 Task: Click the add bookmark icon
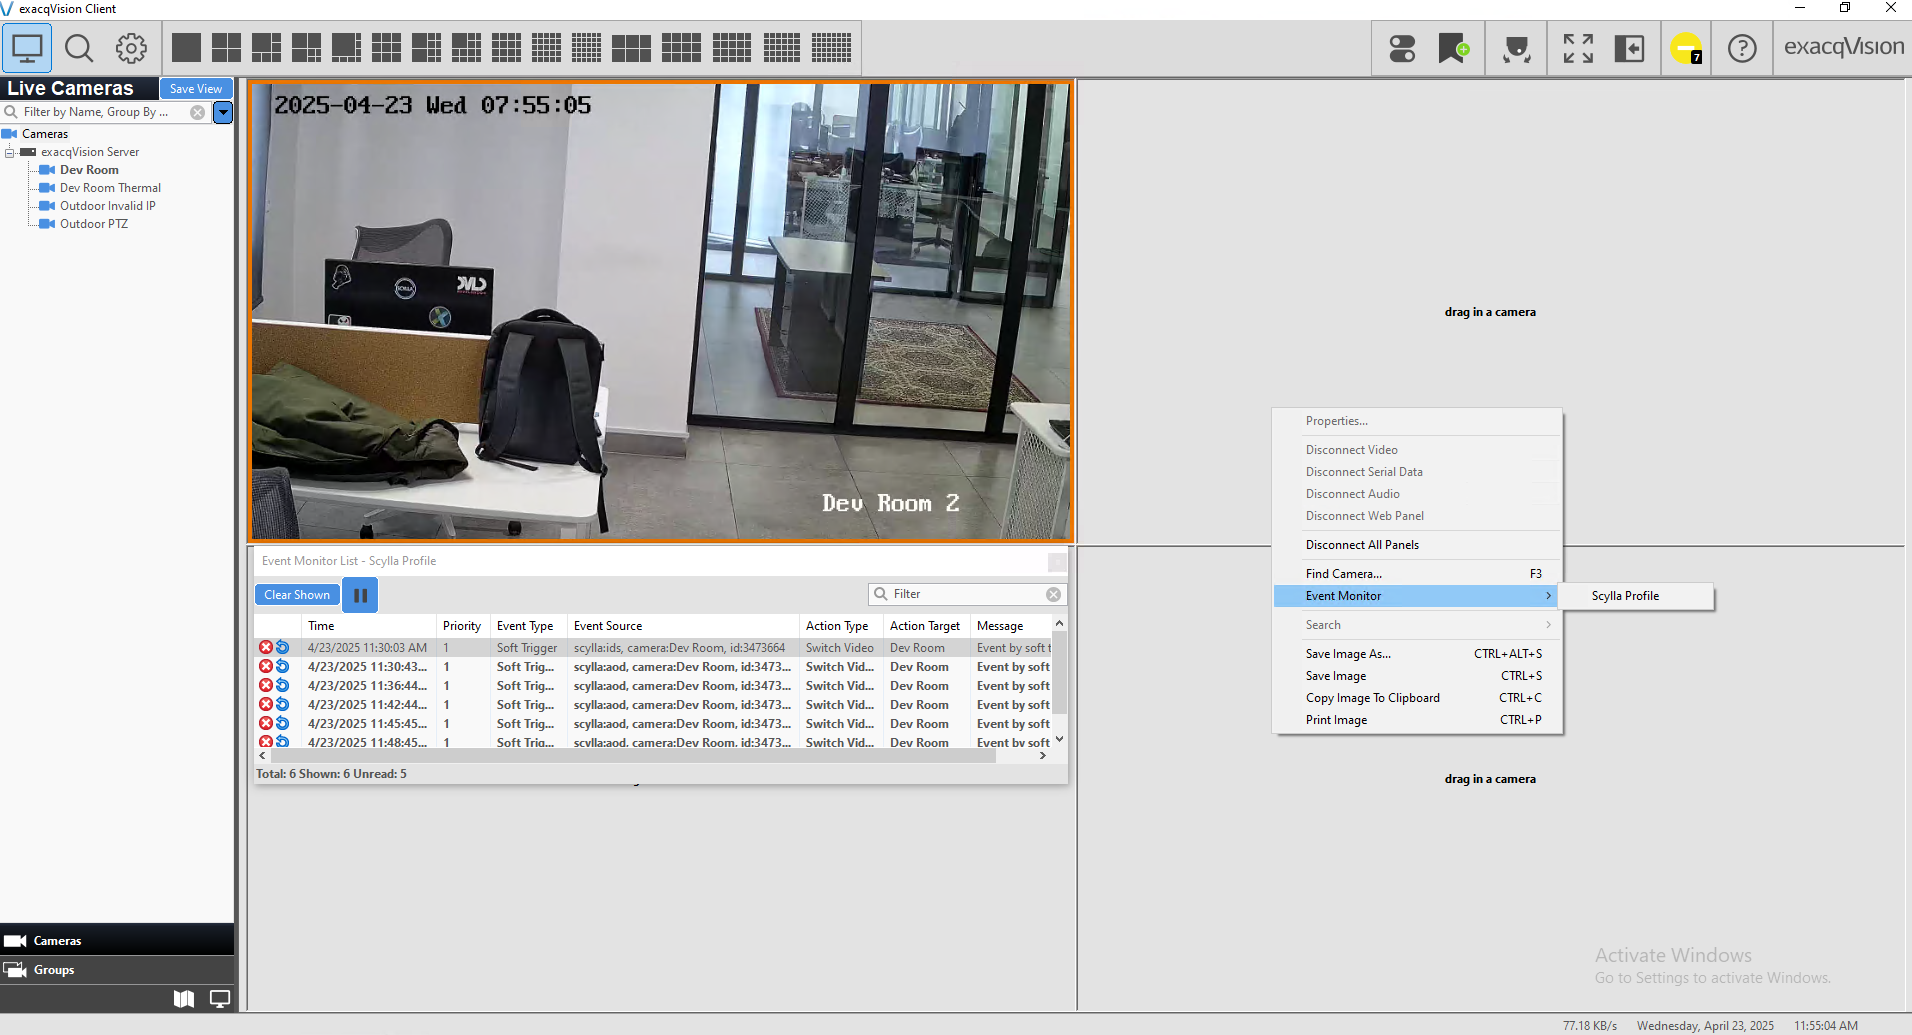(1453, 48)
